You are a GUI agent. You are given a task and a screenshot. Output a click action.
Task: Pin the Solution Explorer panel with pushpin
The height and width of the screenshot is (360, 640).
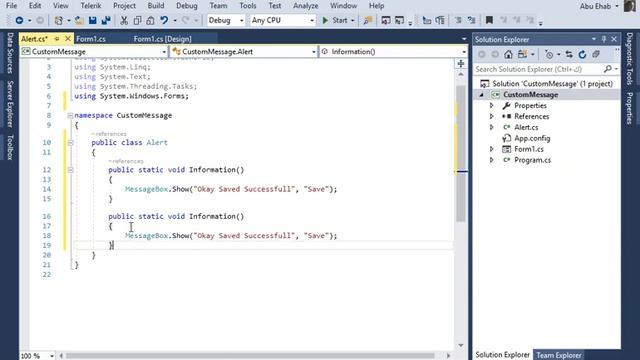pyautogui.click(x=604, y=39)
